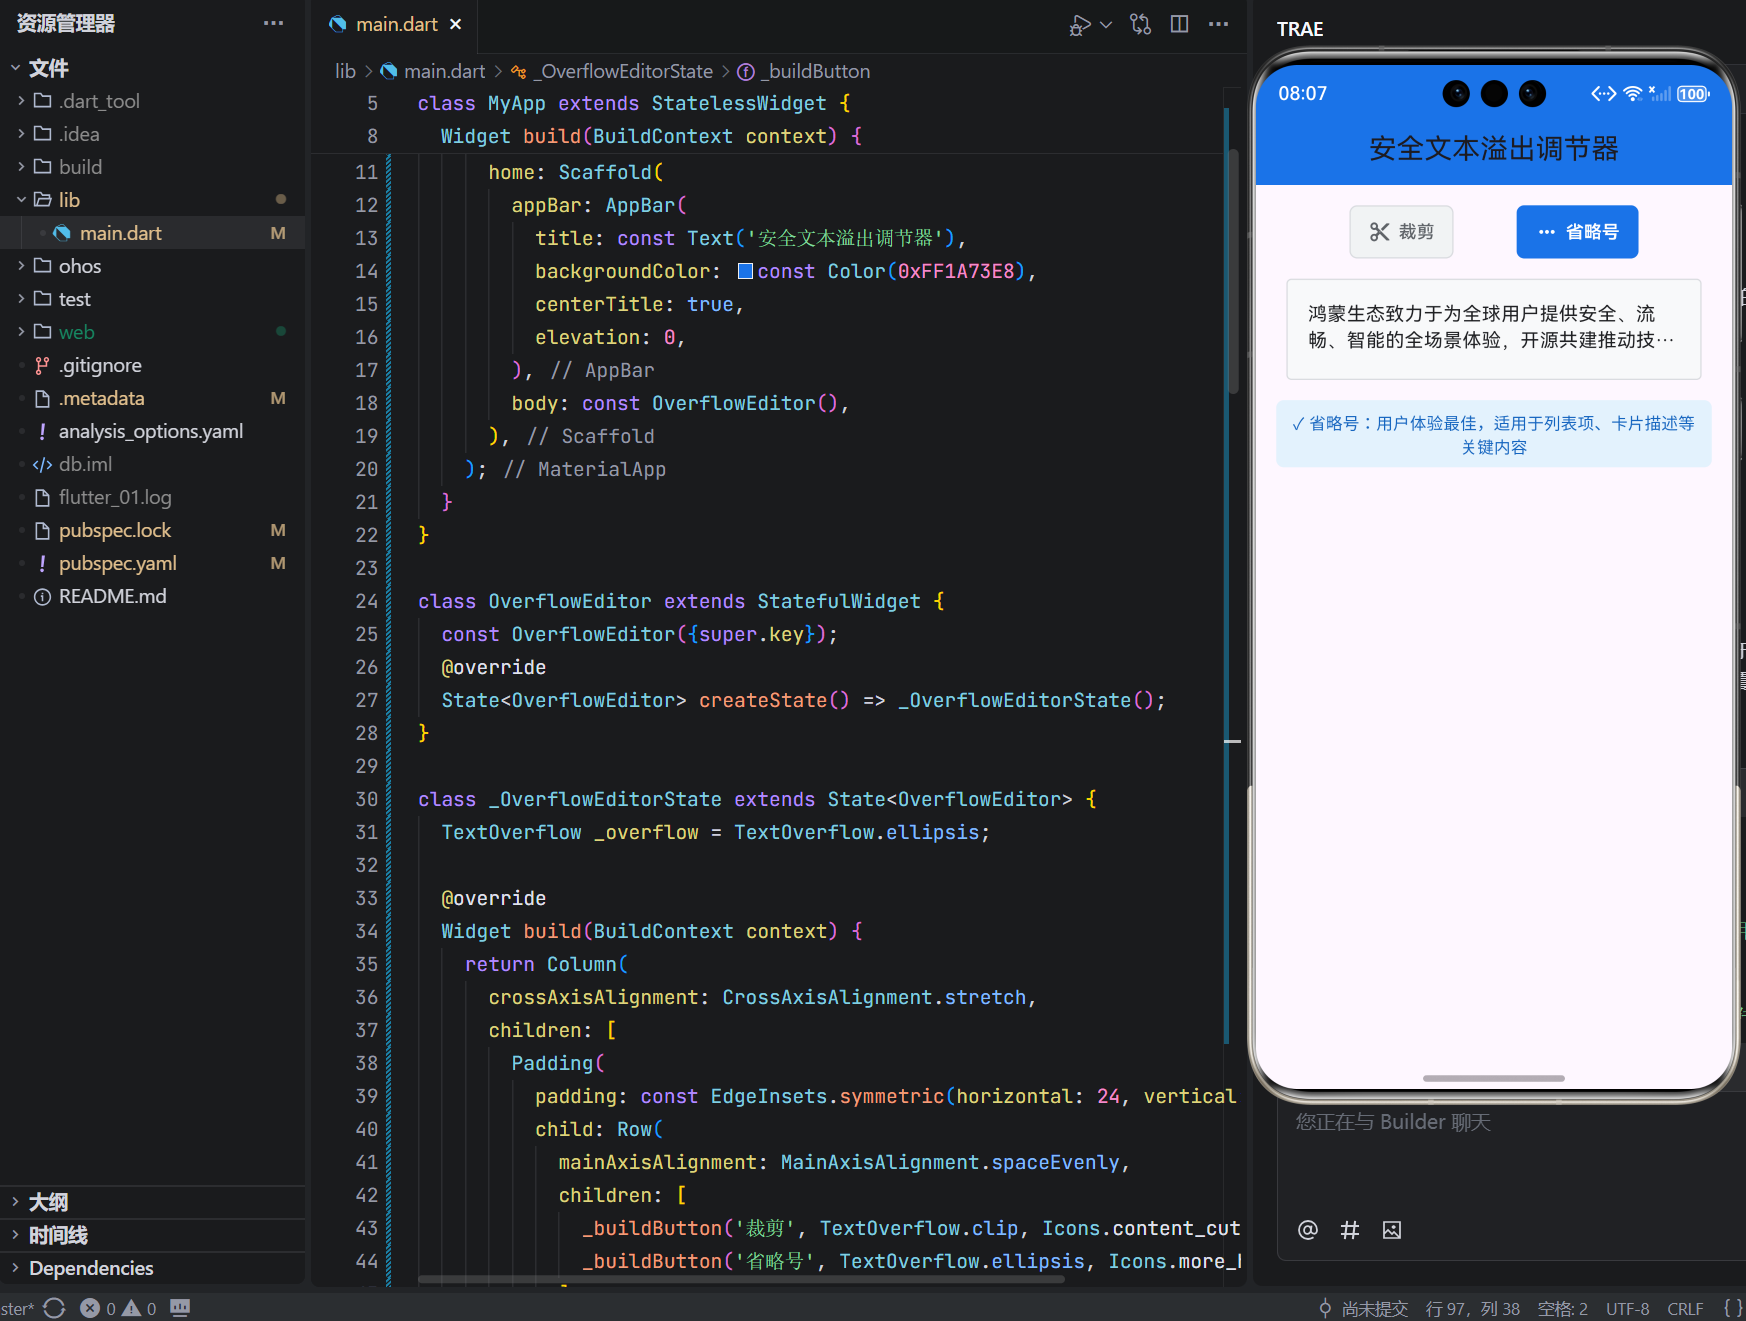Click the CRLF line ending indicator
This screenshot has height=1321, width=1746.
pyautogui.click(x=1685, y=1308)
